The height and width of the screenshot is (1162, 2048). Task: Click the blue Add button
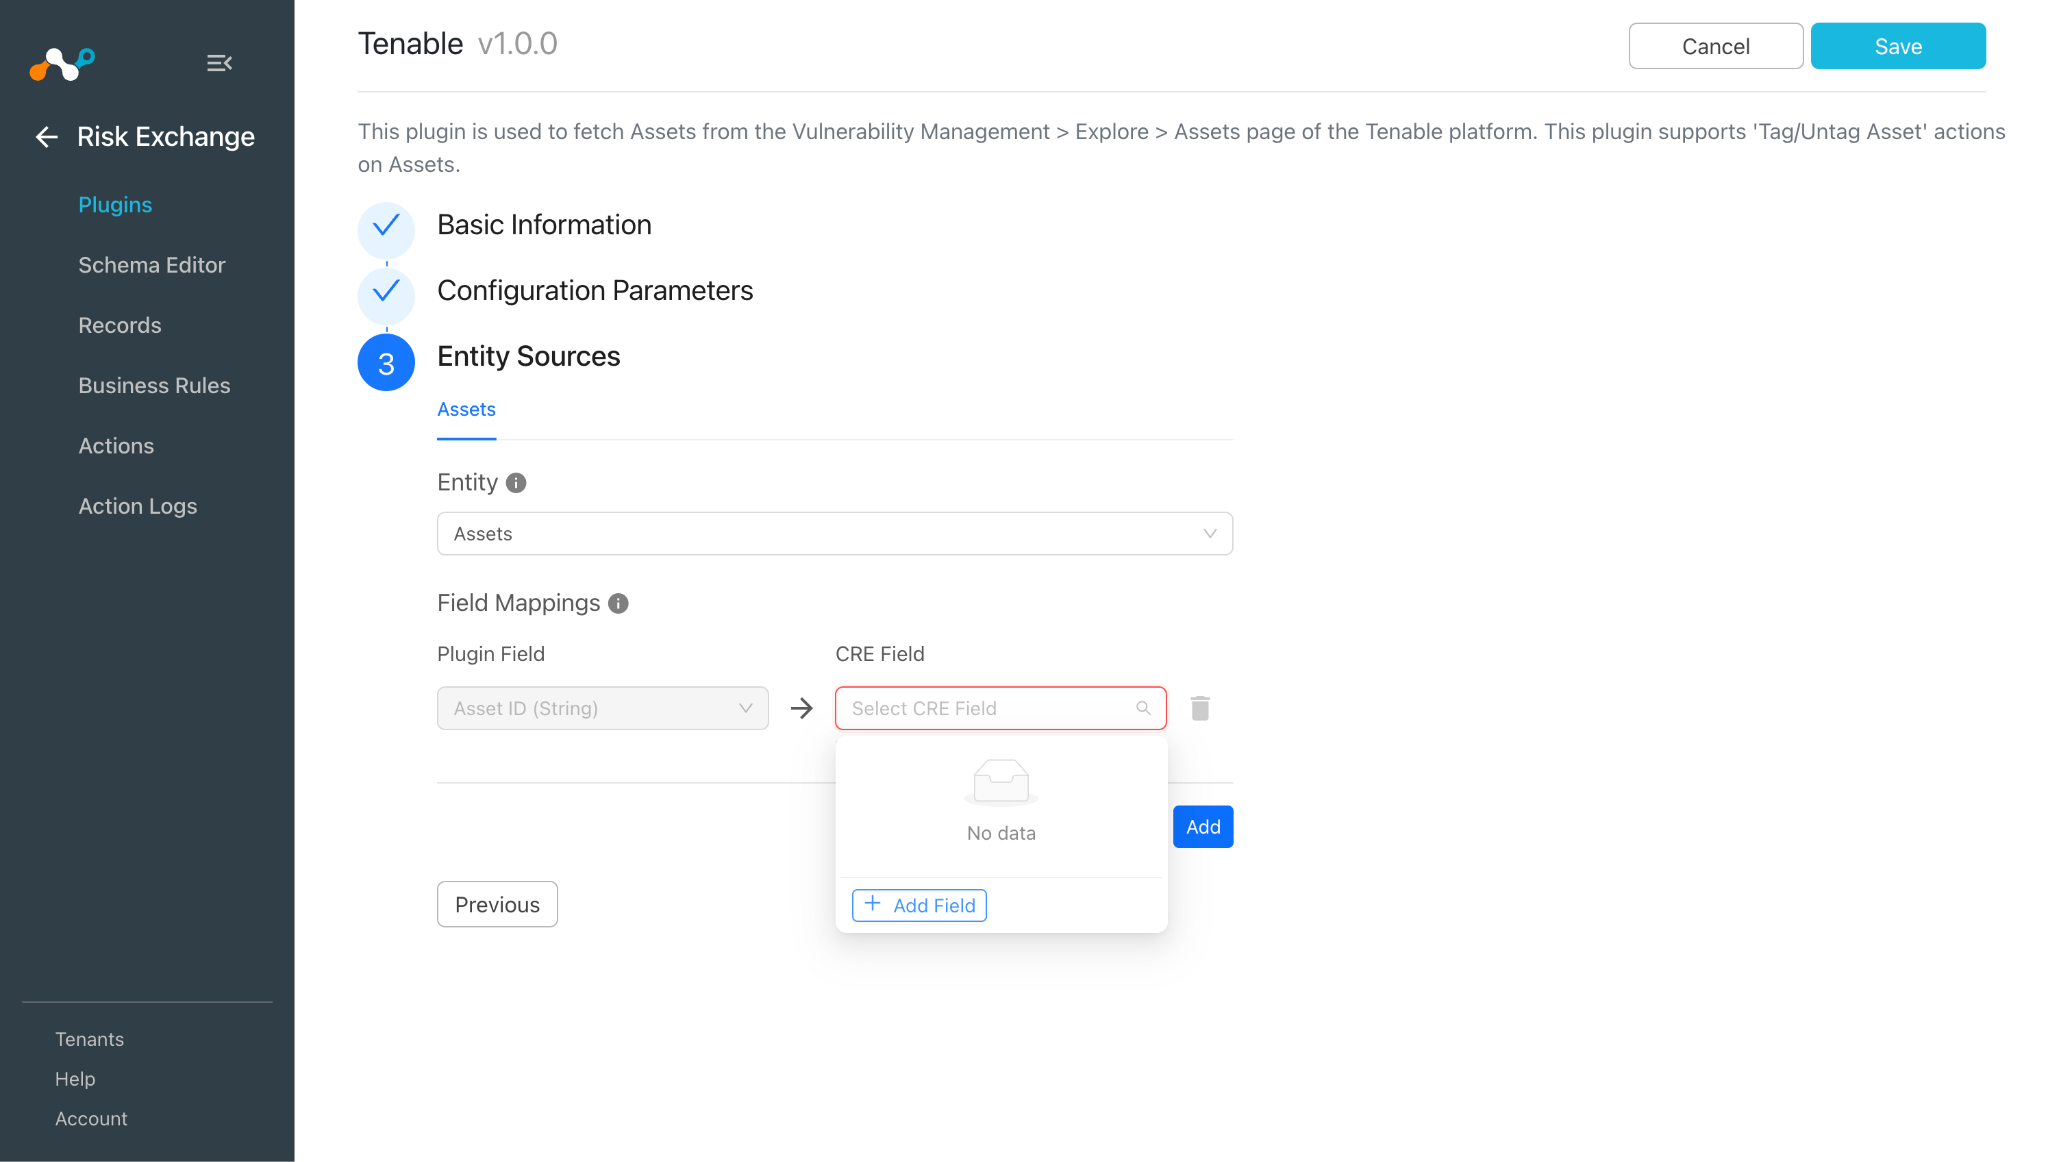coord(1203,827)
